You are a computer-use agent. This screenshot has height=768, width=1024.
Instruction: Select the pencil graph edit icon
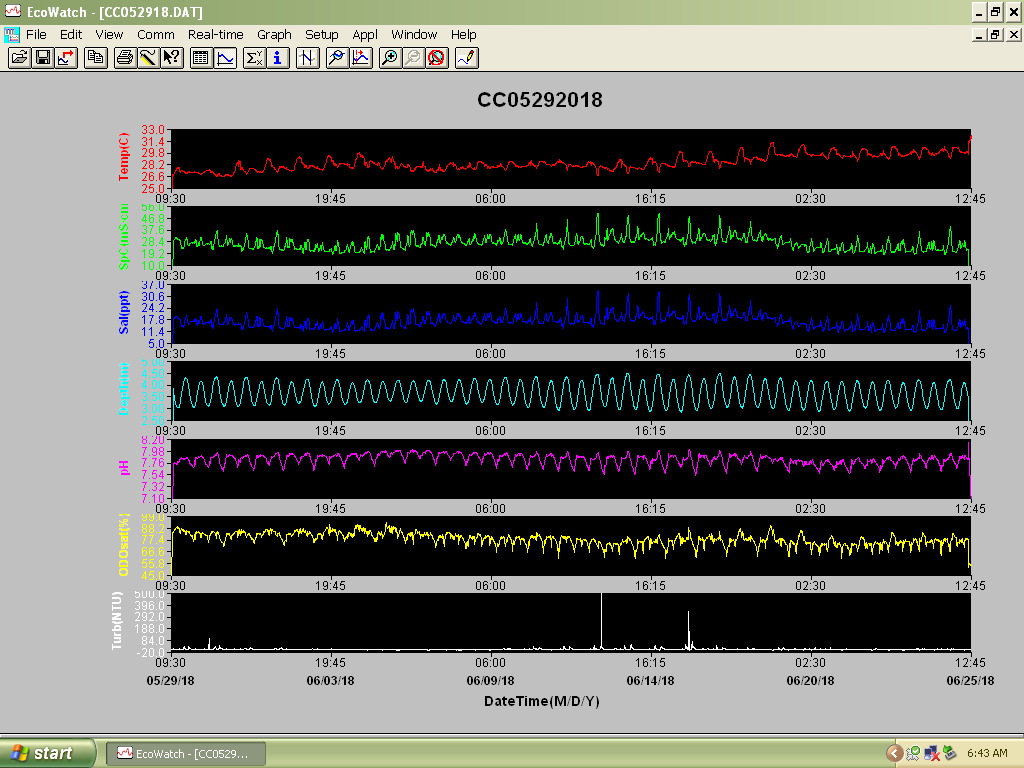pos(467,58)
